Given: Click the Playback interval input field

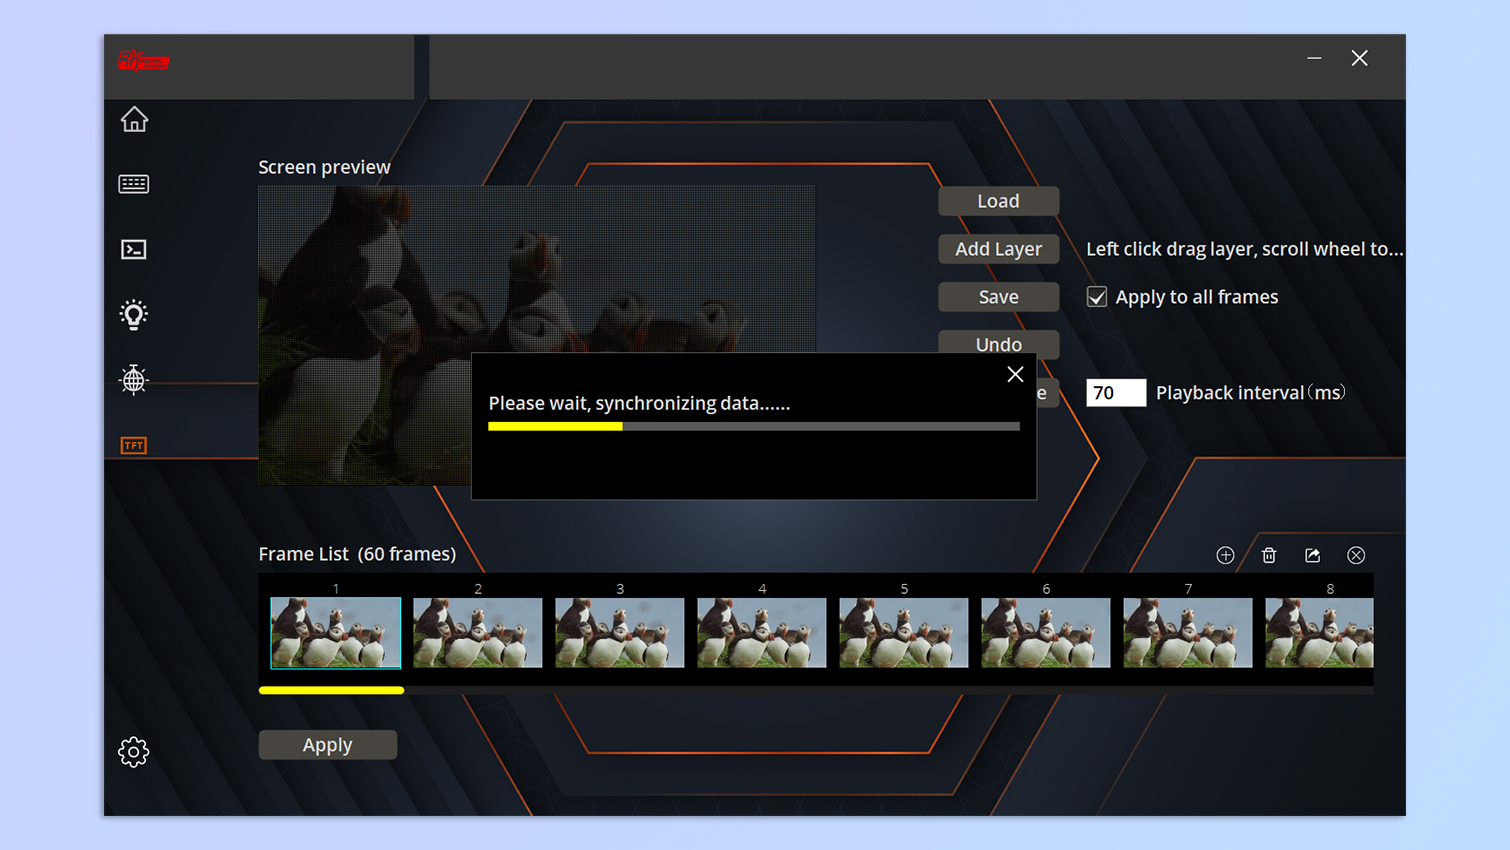Looking at the screenshot, I should pos(1116,393).
